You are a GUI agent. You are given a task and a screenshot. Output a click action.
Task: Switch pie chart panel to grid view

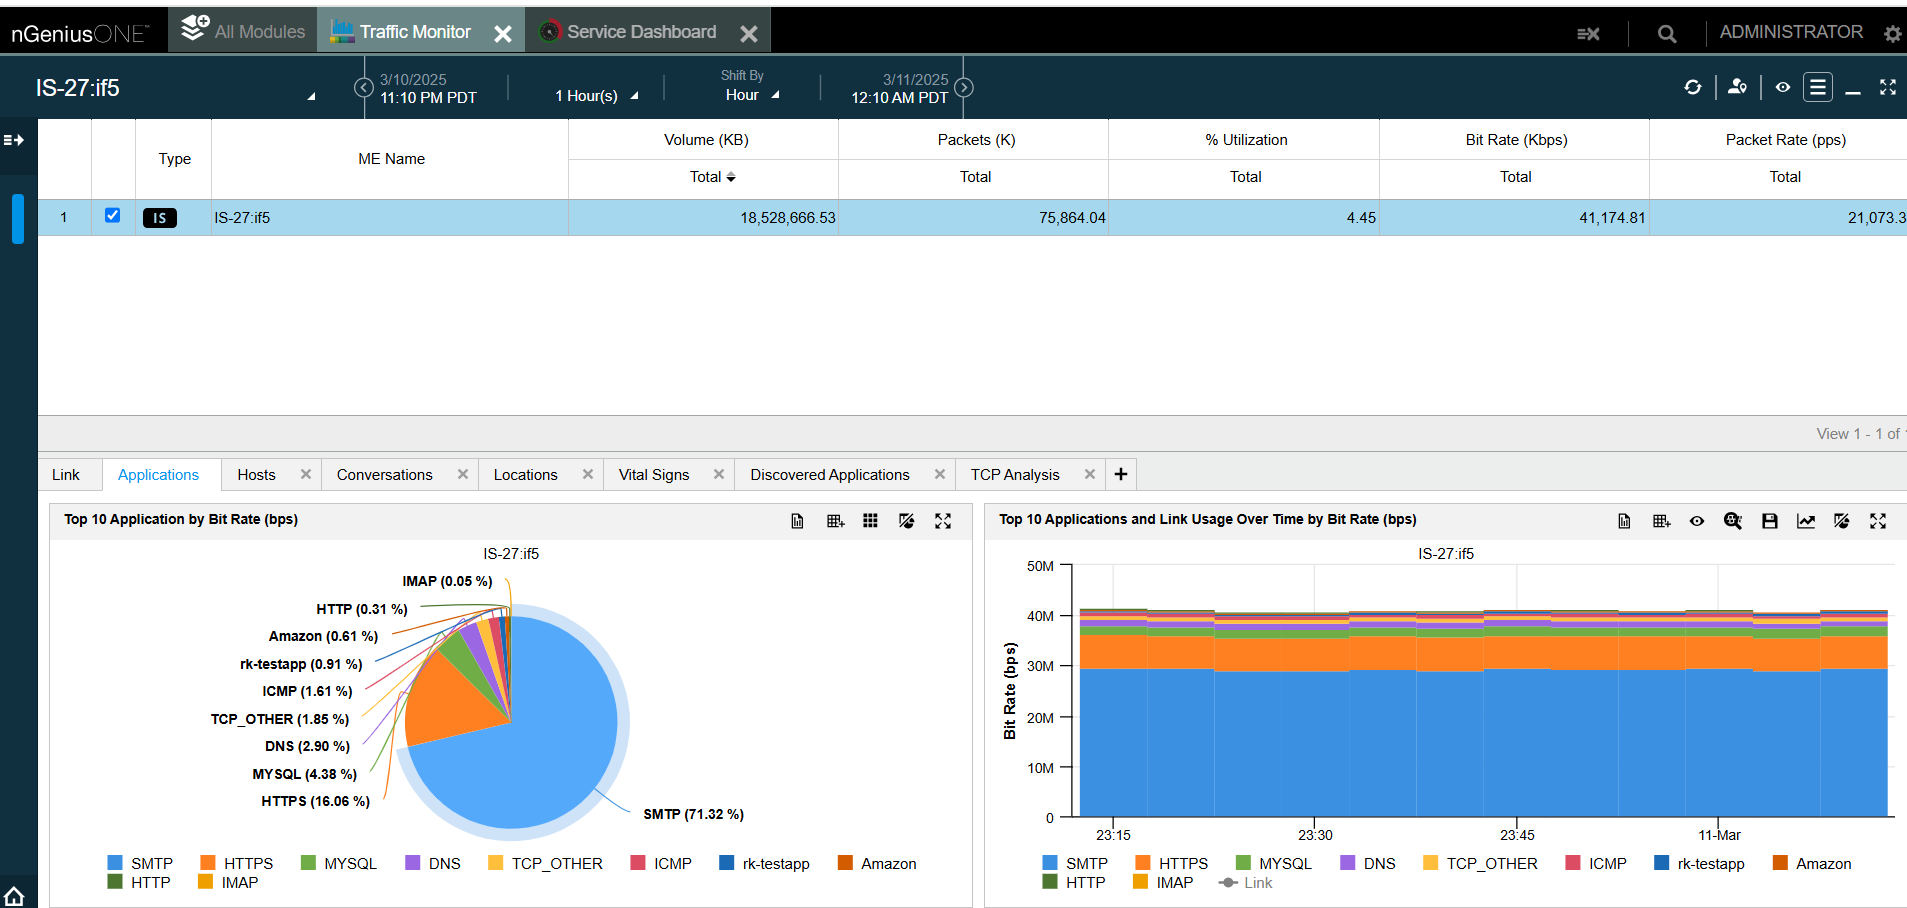870,521
